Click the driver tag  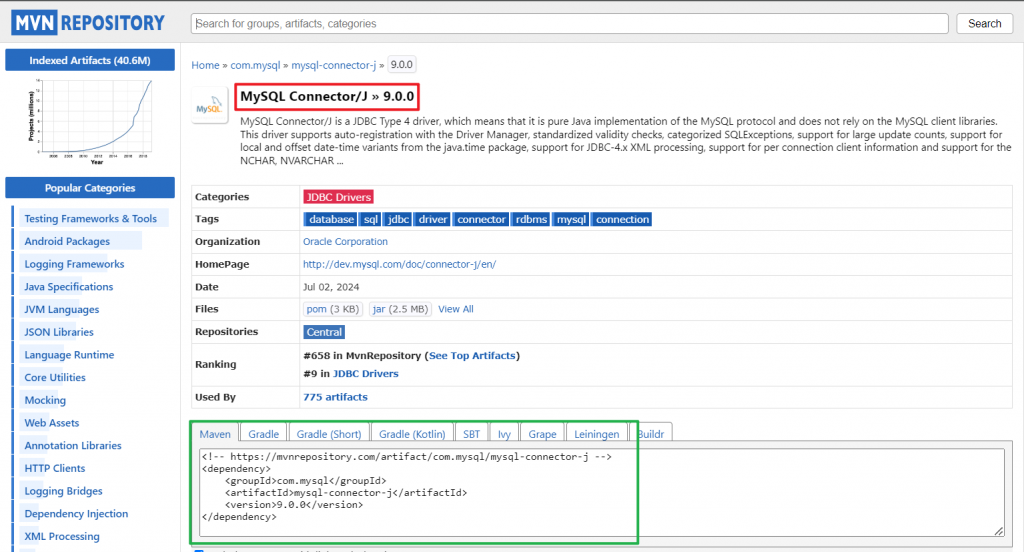click(x=432, y=219)
